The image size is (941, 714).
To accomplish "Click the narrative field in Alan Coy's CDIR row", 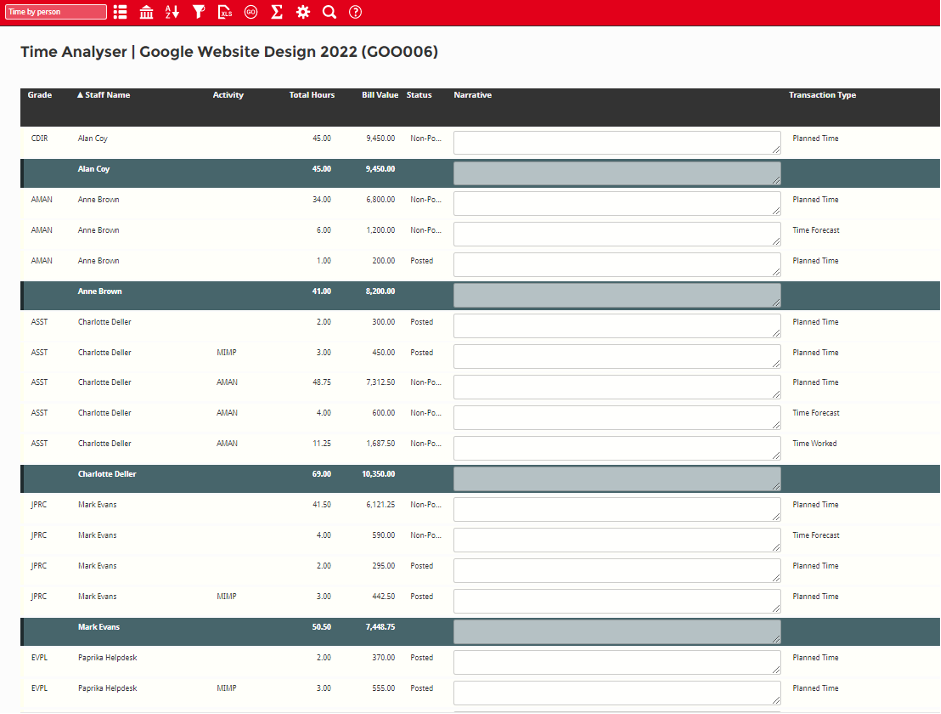I will (x=616, y=142).
